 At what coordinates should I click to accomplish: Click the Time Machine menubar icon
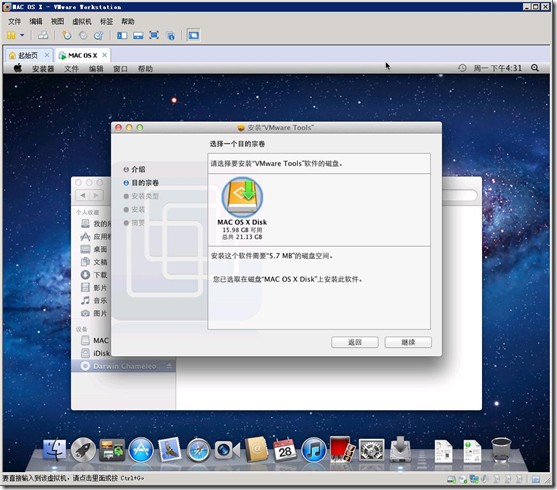pos(462,68)
